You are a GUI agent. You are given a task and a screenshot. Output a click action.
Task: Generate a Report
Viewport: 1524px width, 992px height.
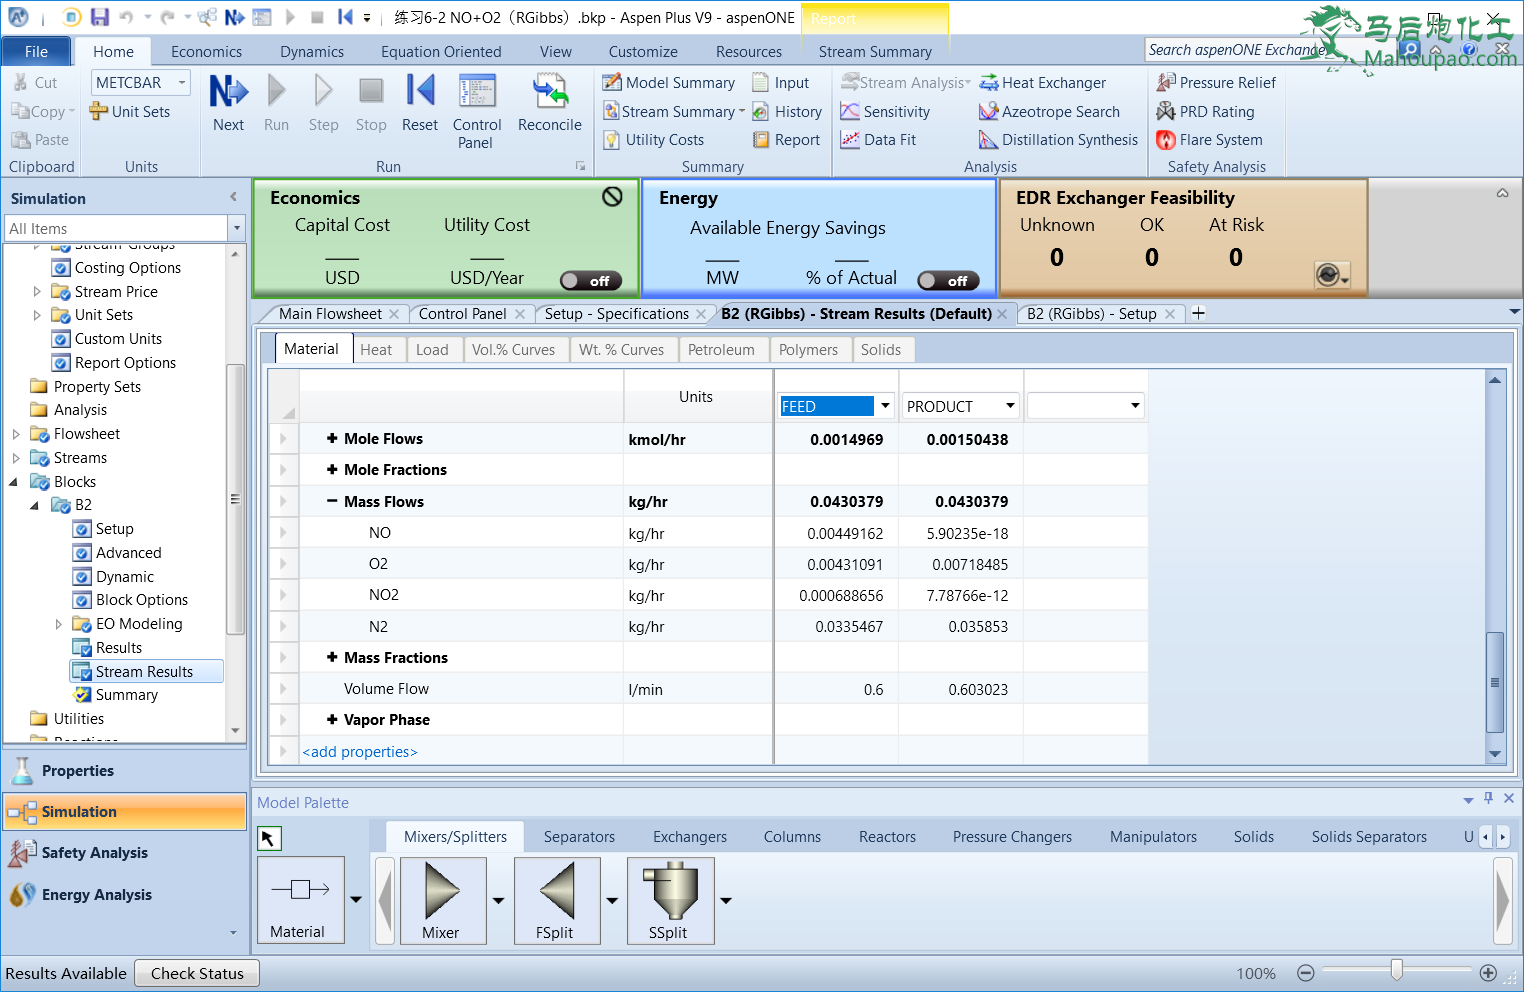(x=786, y=140)
